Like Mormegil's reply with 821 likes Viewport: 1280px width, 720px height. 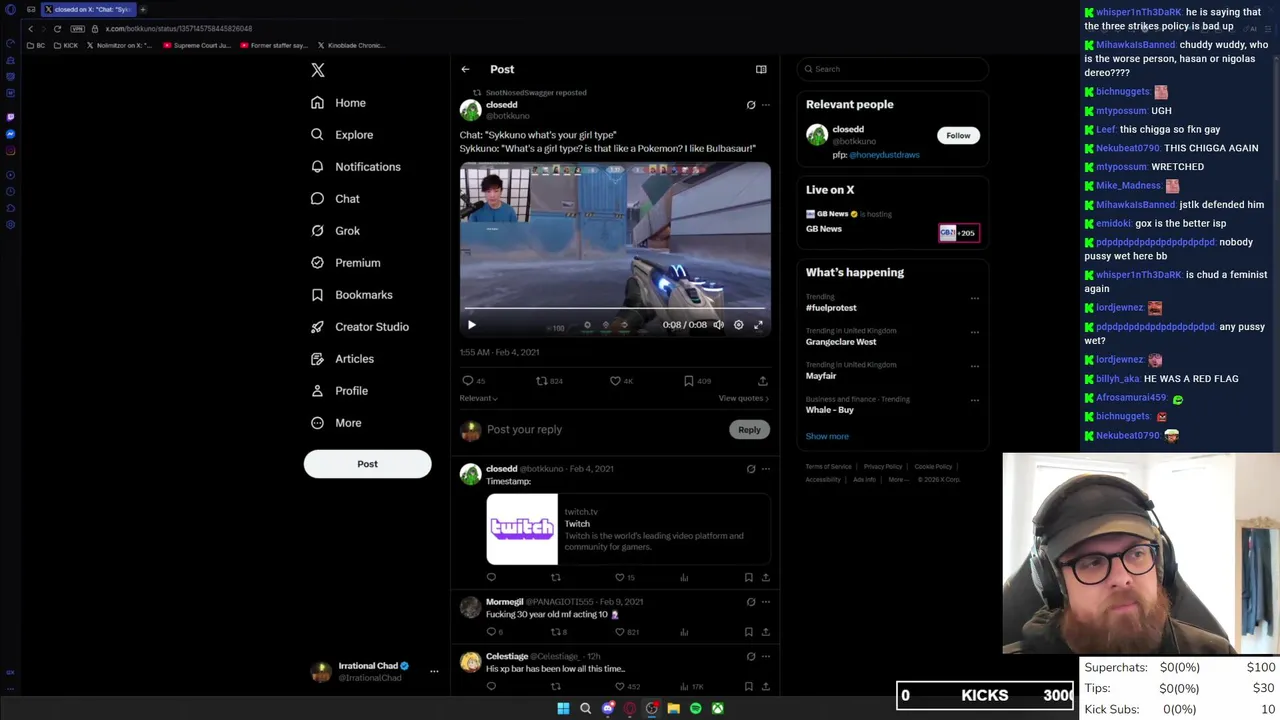pyautogui.click(x=619, y=632)
